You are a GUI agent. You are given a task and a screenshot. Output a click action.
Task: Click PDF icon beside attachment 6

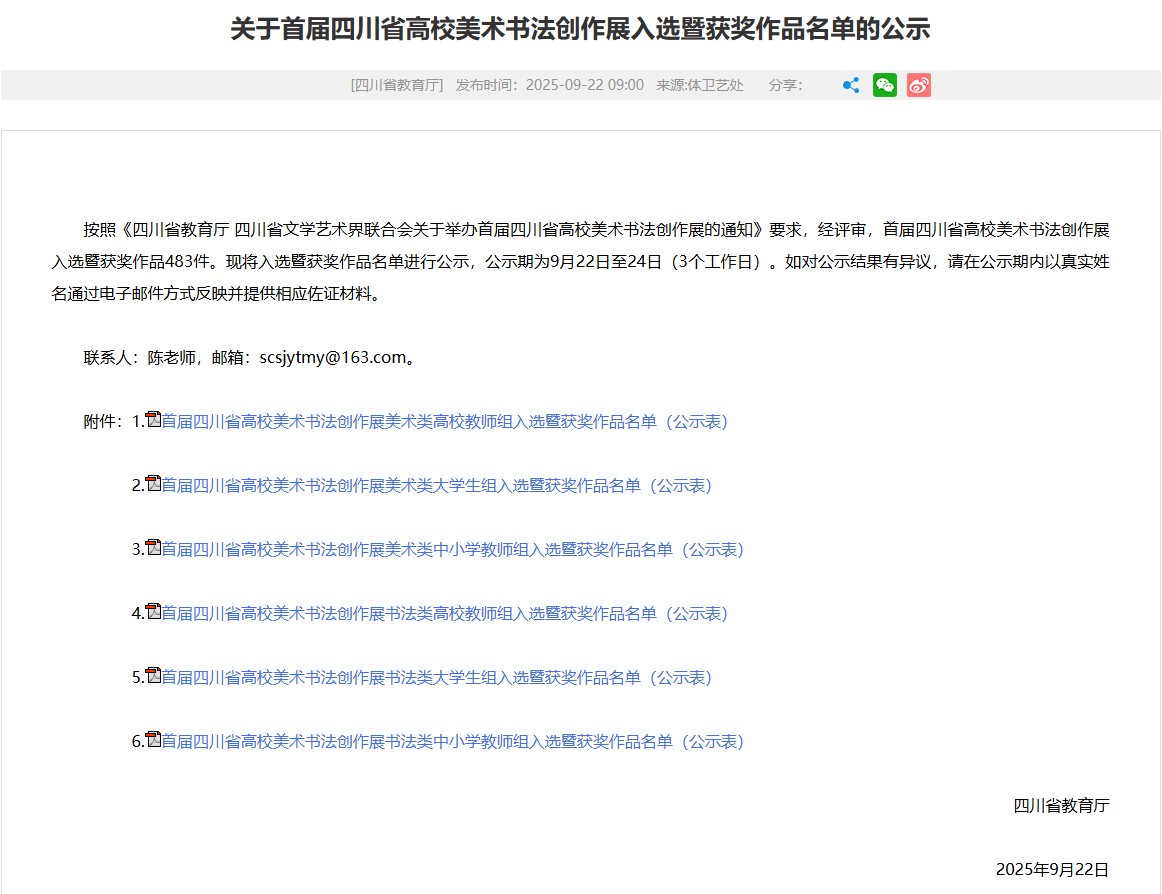point(153,739)
